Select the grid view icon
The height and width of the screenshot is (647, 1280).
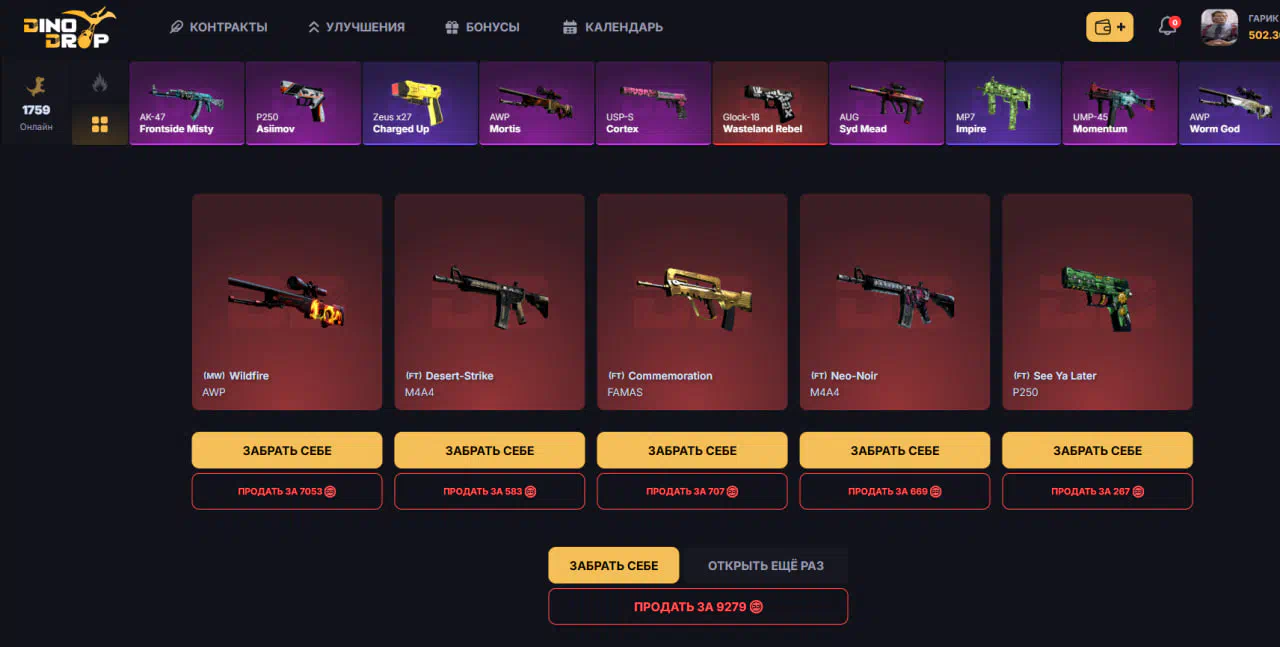pyautogui.click(x=100, y=125)
